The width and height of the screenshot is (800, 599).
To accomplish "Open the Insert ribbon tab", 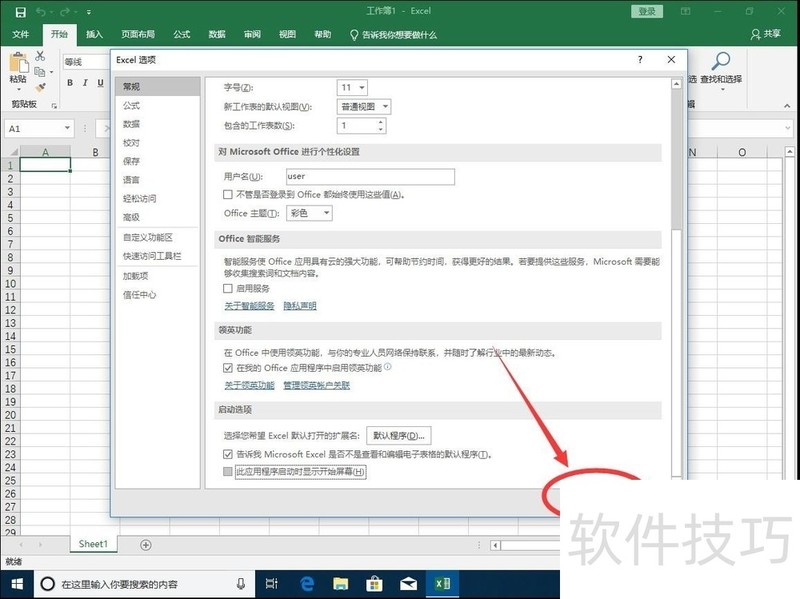I will [94, 34].
